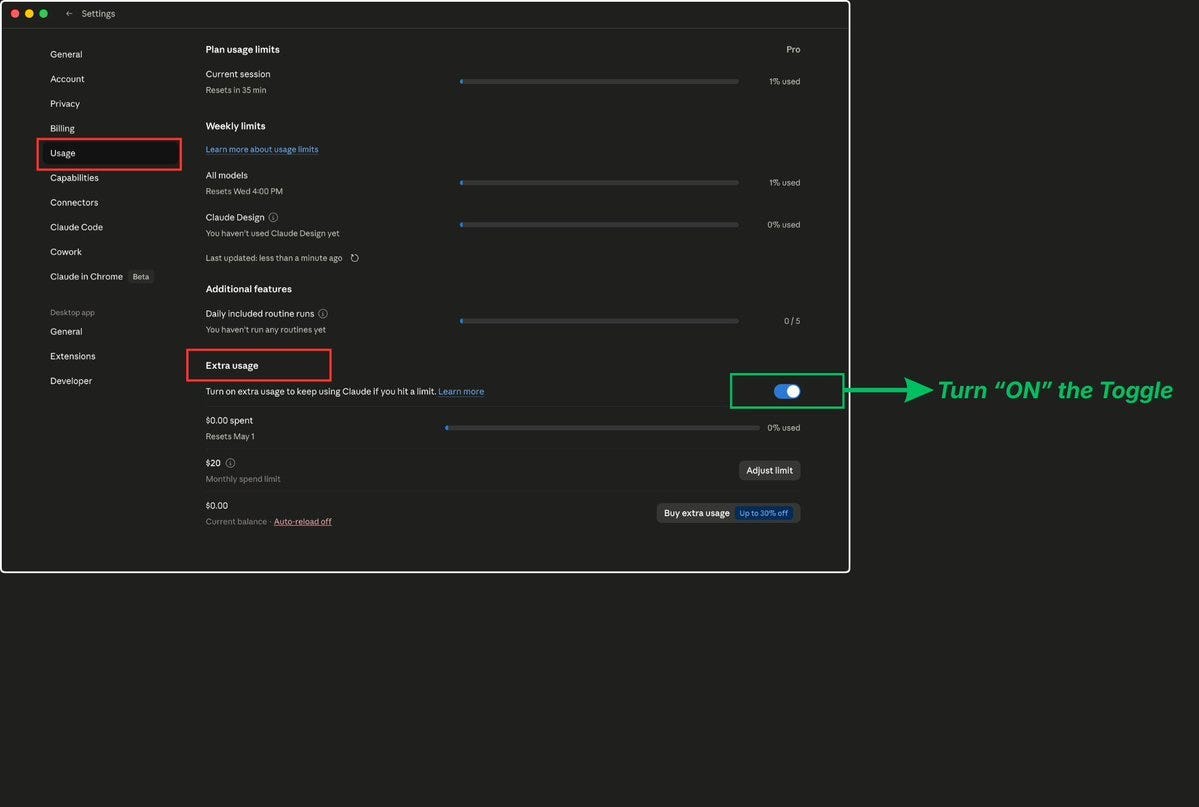Click the Extra usage heading
This screenshot has height=807, width=1199.
click(x=232, y=366)
